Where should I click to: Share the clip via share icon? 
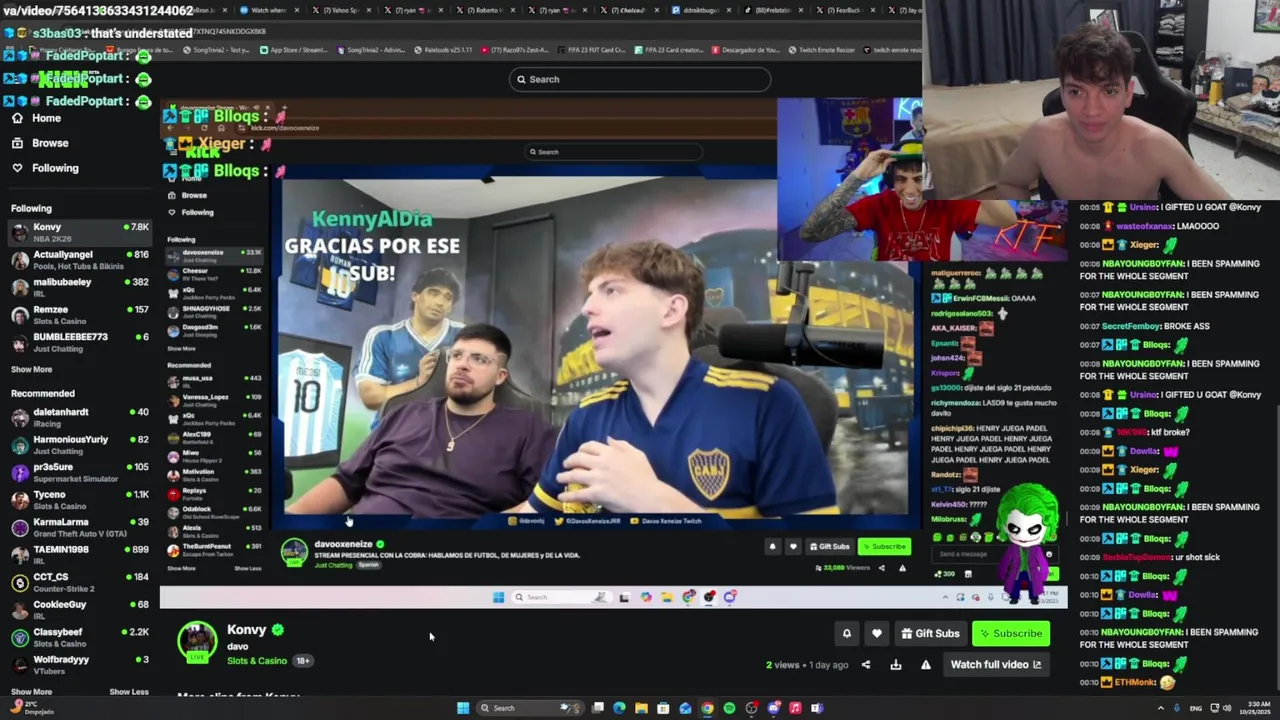866,665
